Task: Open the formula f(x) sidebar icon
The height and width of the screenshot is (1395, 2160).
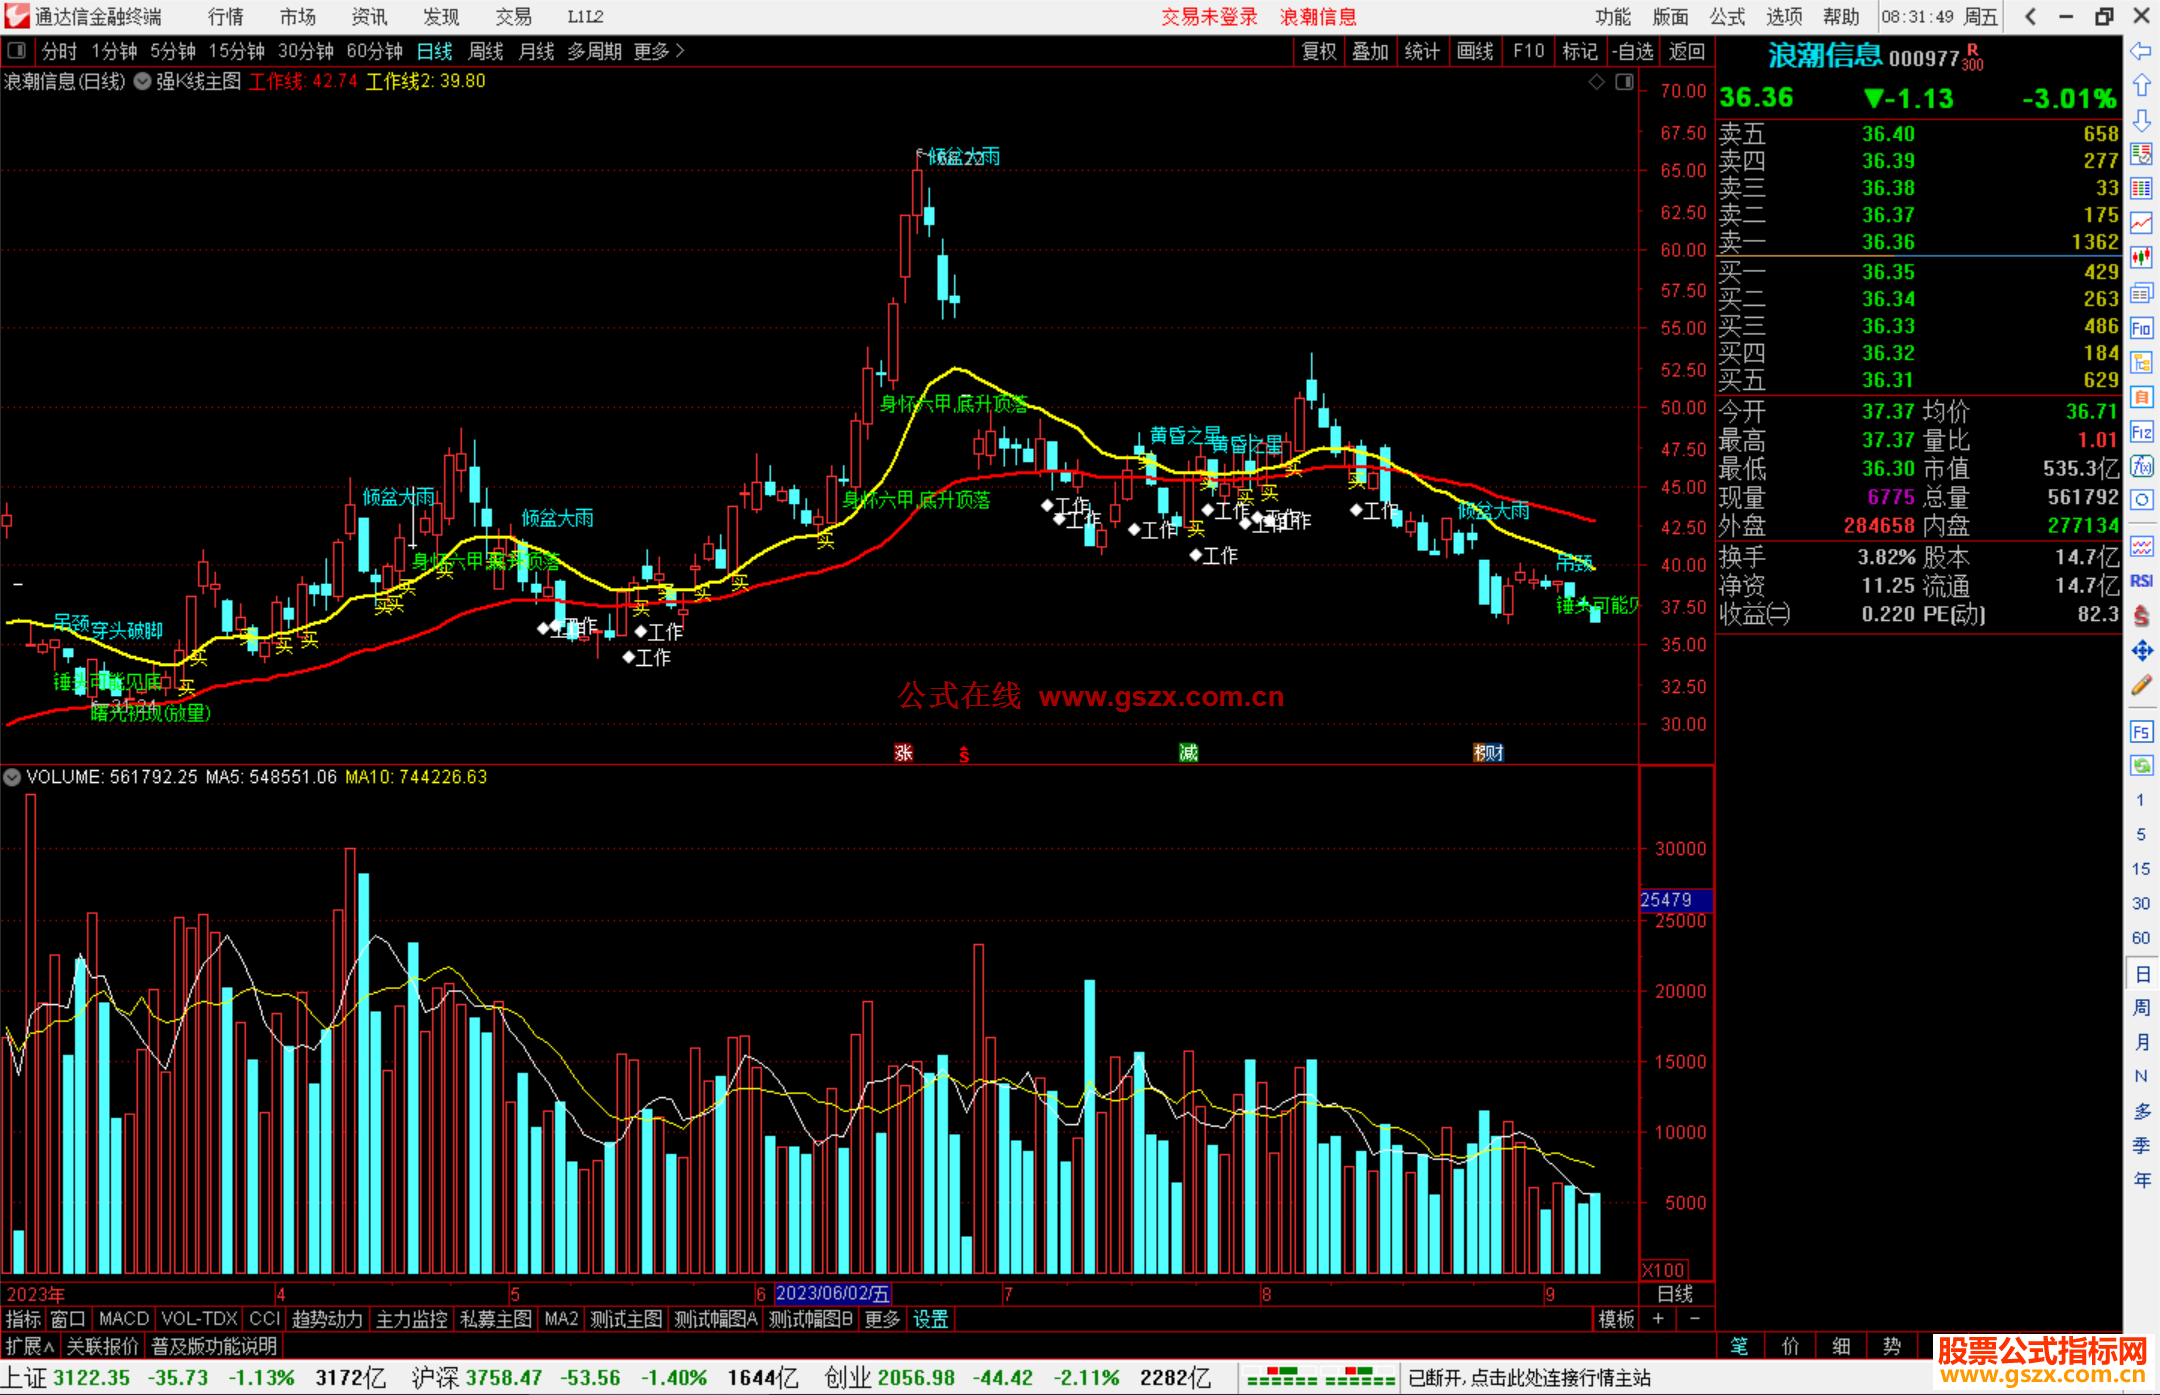Action: (x=2141, y=466)
